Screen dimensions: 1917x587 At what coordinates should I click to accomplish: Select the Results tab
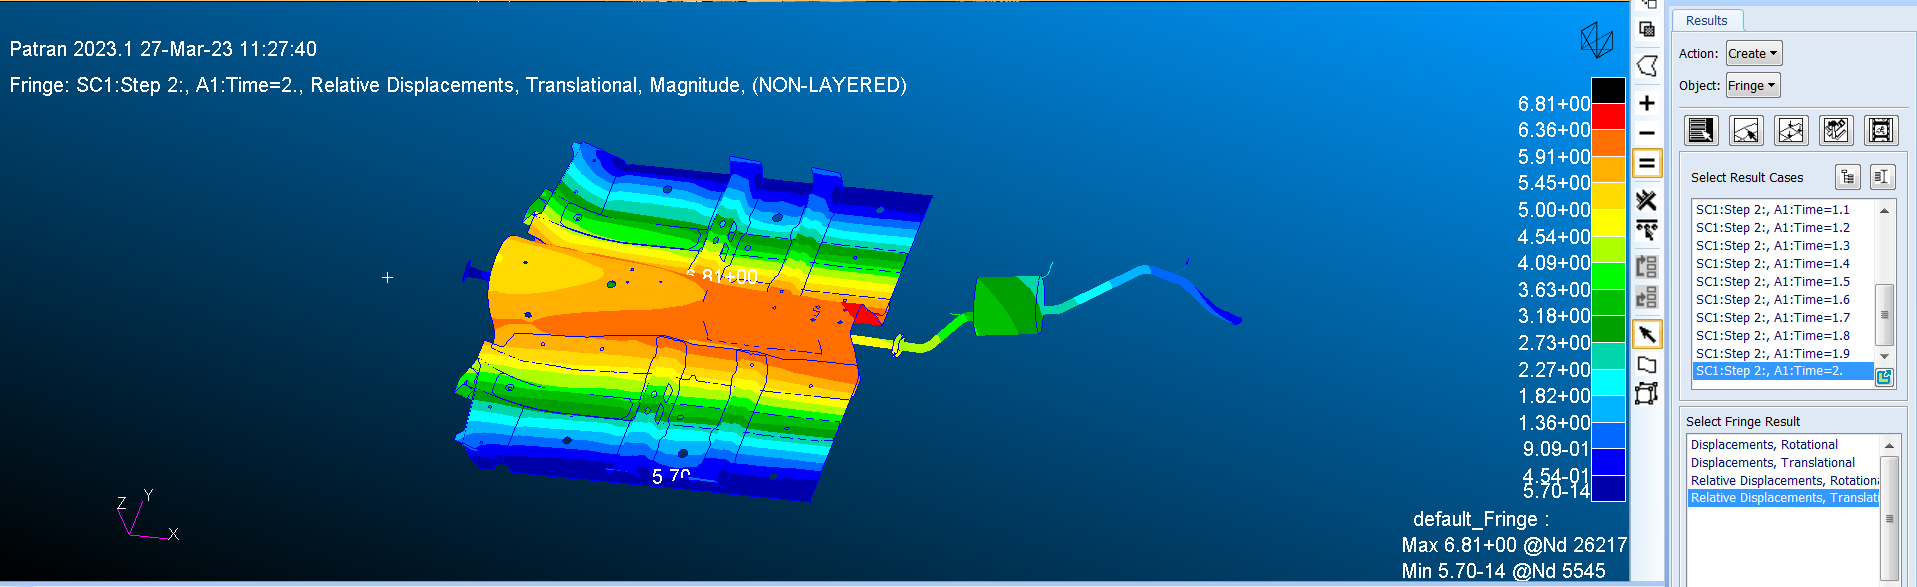[x=1706, y=21]
